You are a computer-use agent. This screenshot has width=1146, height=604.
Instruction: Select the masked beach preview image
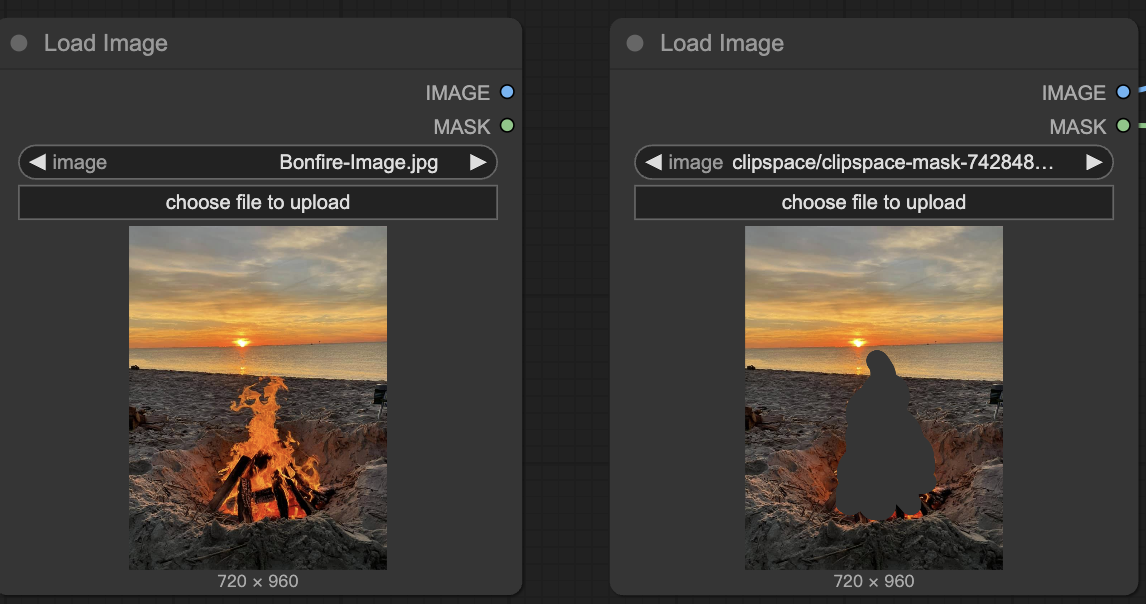tap(873, 397)
